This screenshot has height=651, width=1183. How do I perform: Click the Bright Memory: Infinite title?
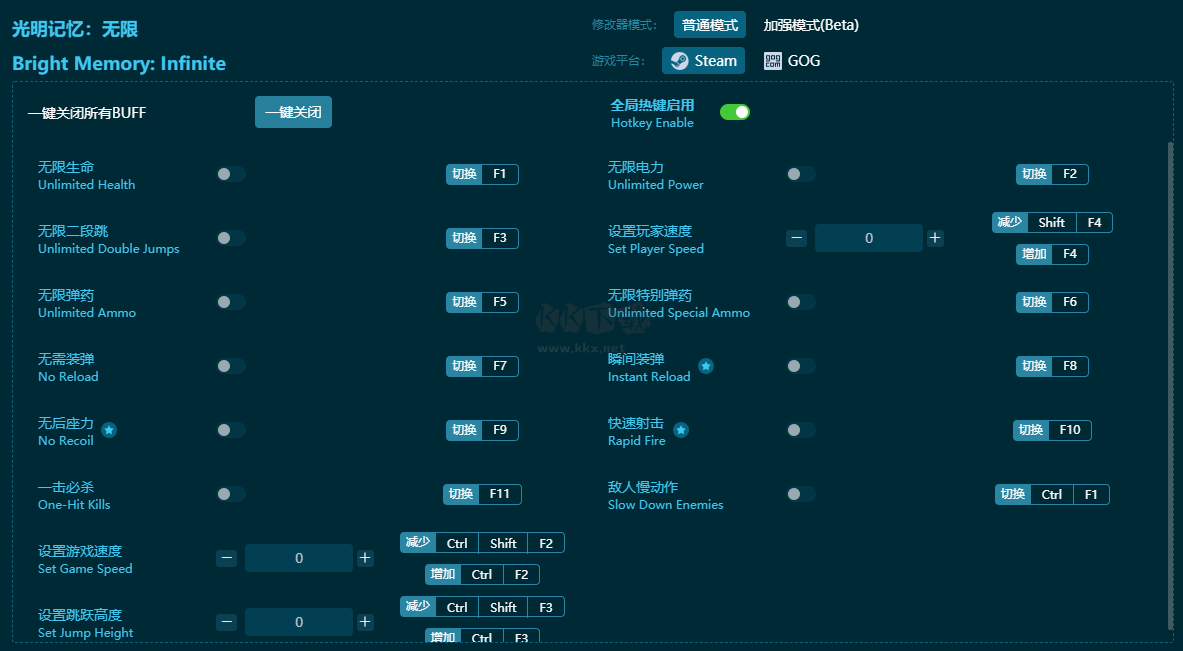(119, 63)
